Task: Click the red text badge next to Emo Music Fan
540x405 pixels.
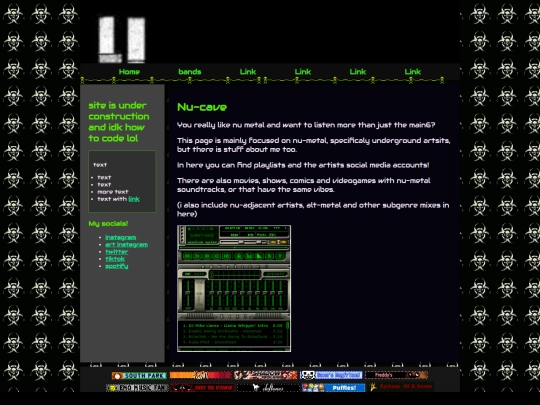Action: click(x=203, y=388)
